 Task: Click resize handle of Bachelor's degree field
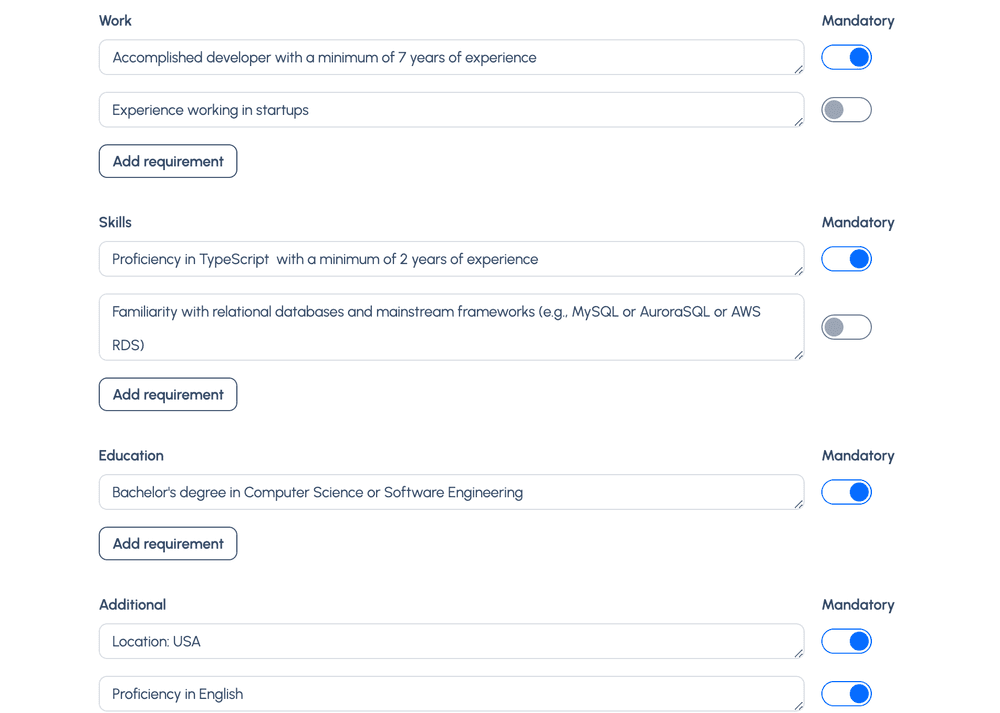(x=798, y=504)
